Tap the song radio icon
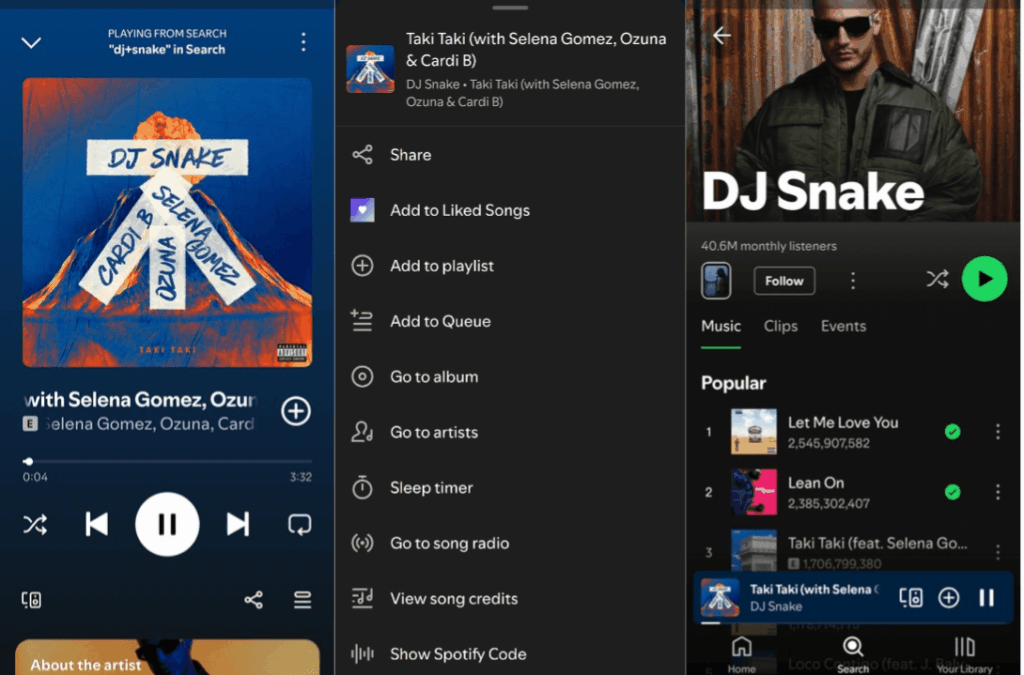This screenshot has width=1024, height=675. click(x=362, y=543)
